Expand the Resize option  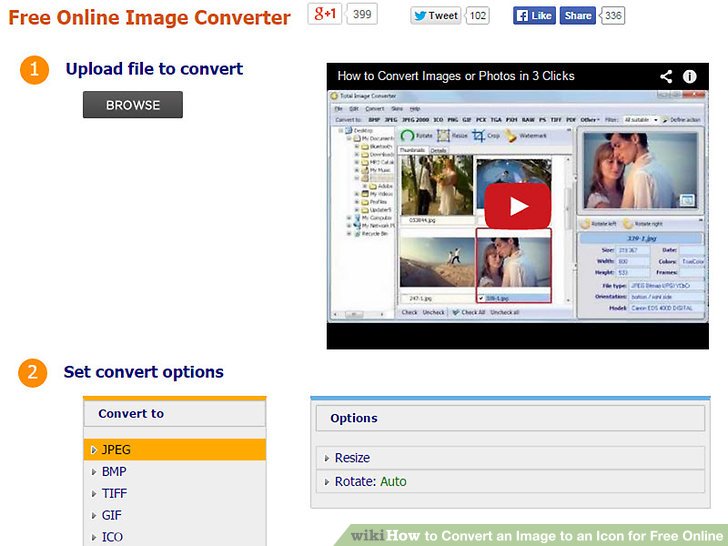[x=510, y=458]
